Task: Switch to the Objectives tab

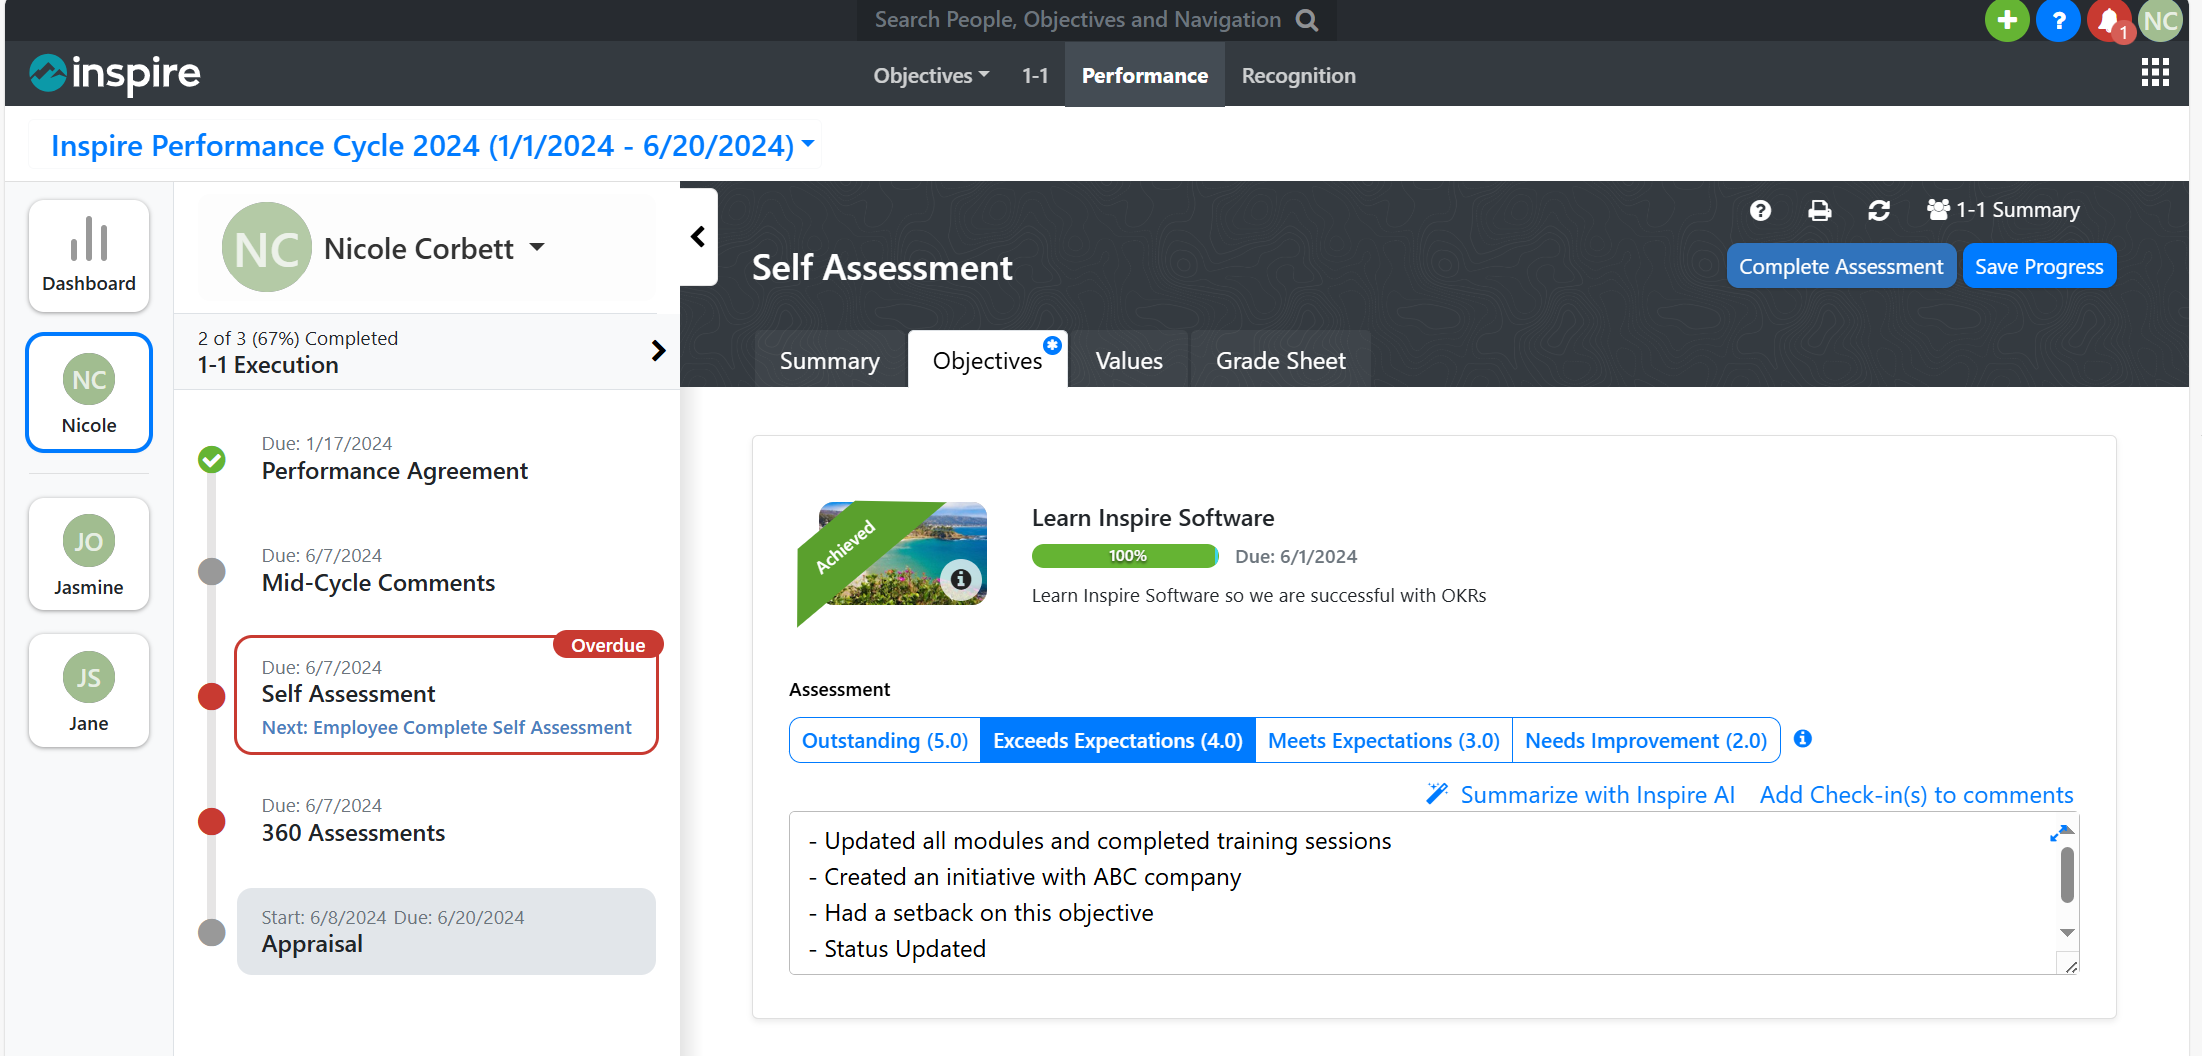Action: click(x=988, y=360)
